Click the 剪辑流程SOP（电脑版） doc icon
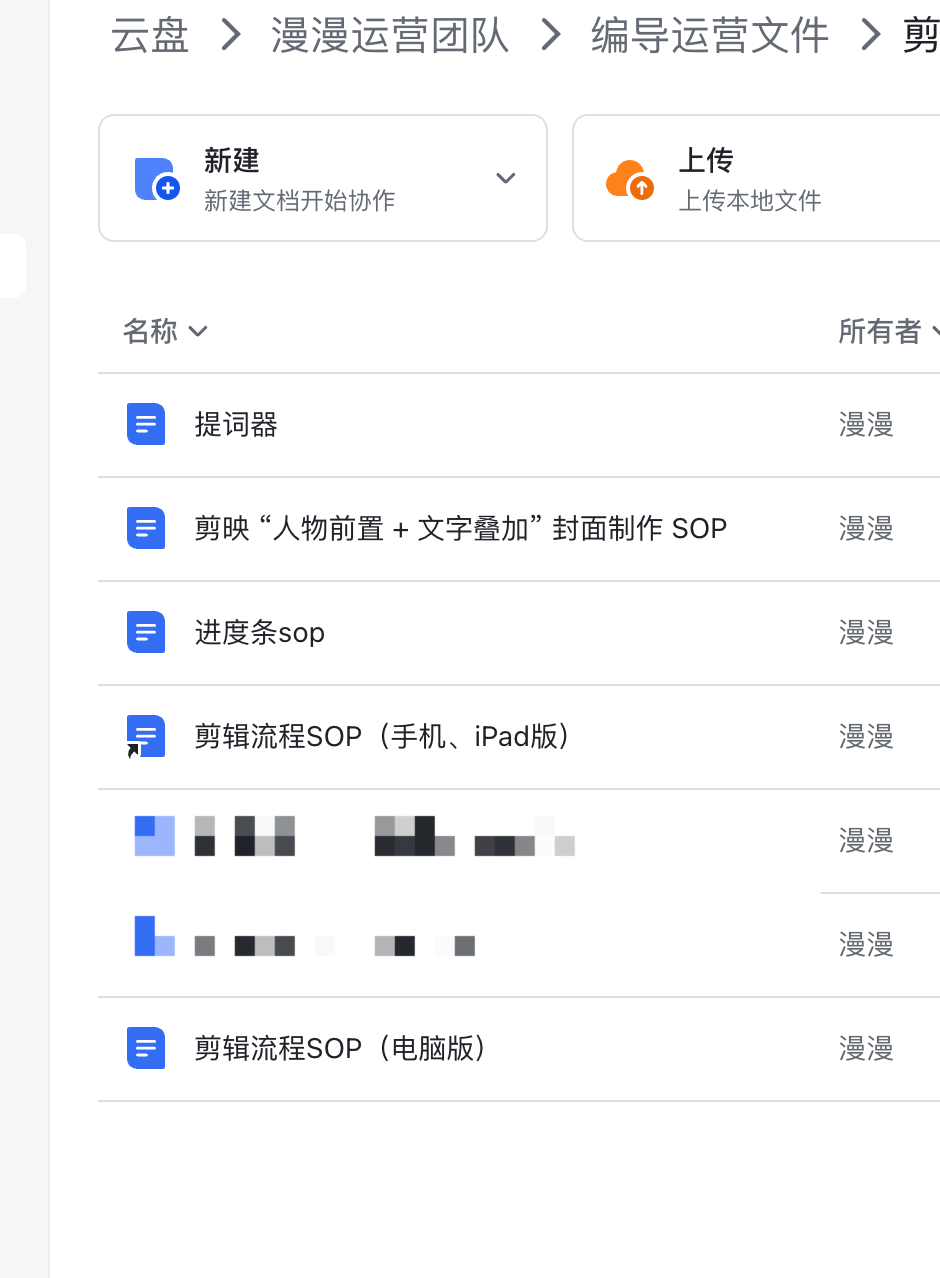Viewport: 940px width, 1278px height. coord(146,1048)
